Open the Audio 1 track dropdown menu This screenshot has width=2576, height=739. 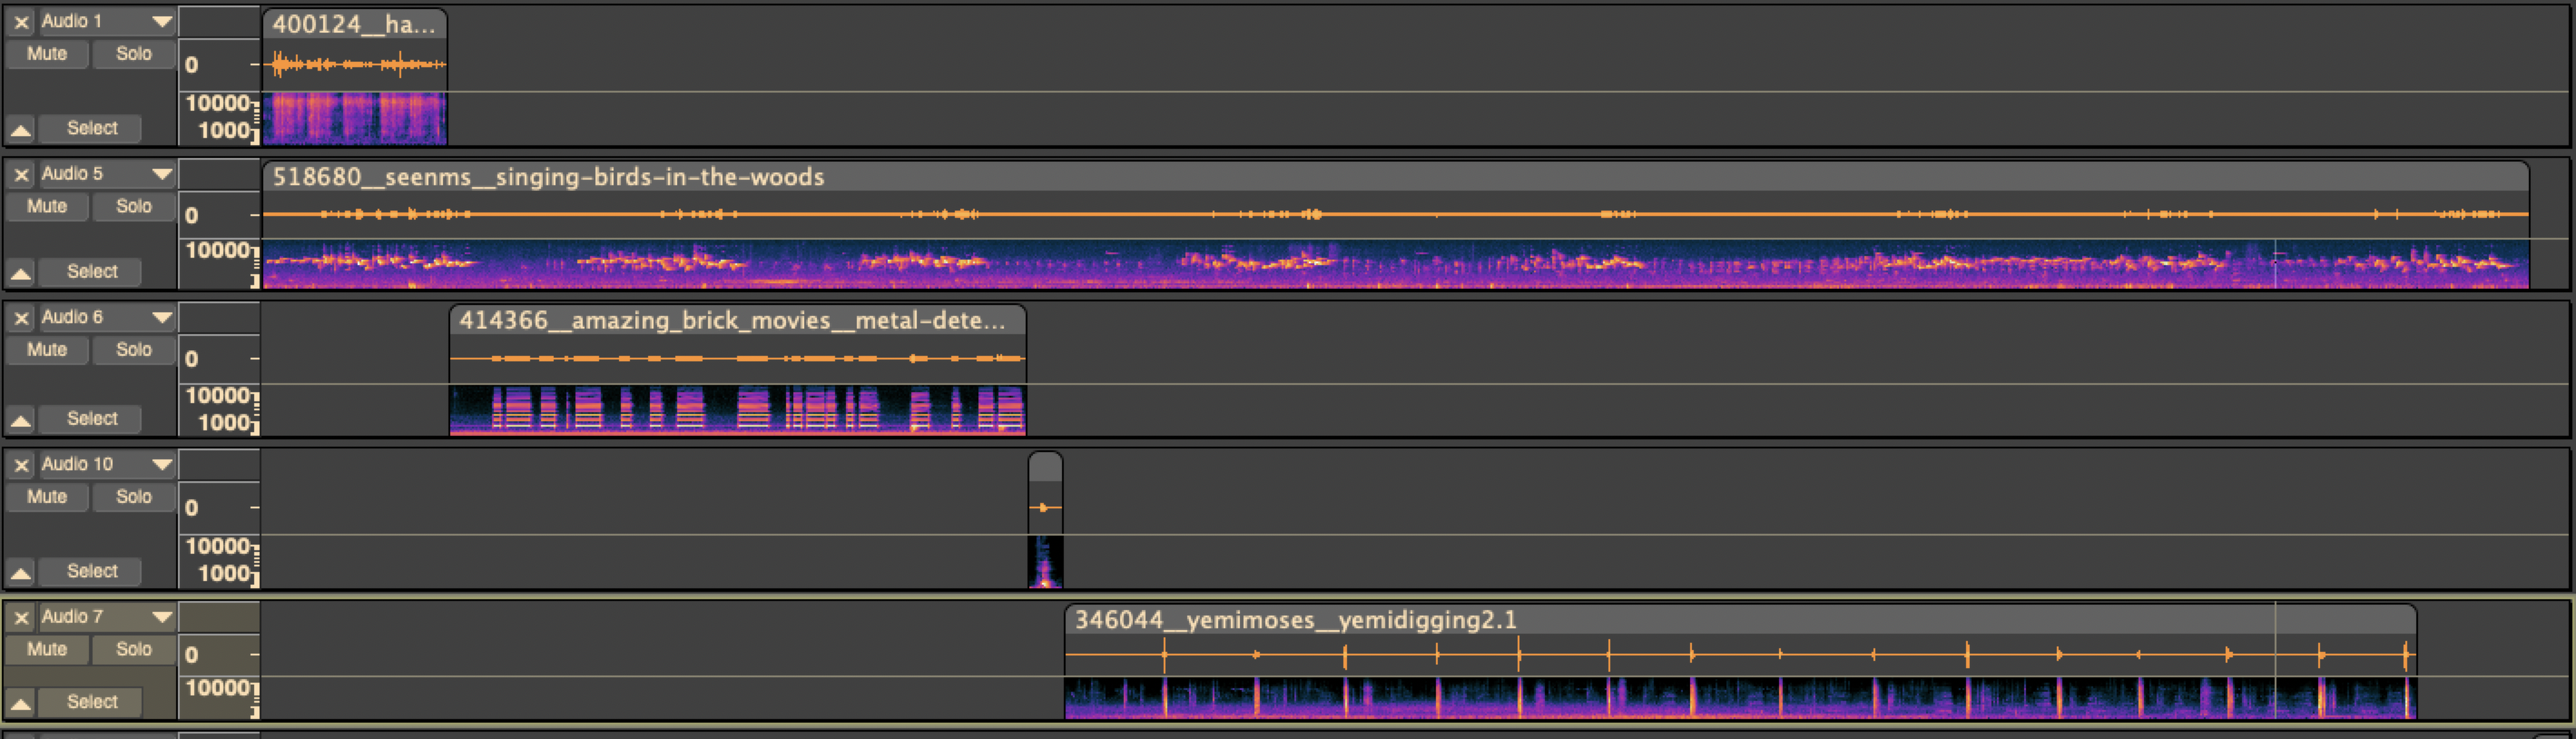click(107, 22)
